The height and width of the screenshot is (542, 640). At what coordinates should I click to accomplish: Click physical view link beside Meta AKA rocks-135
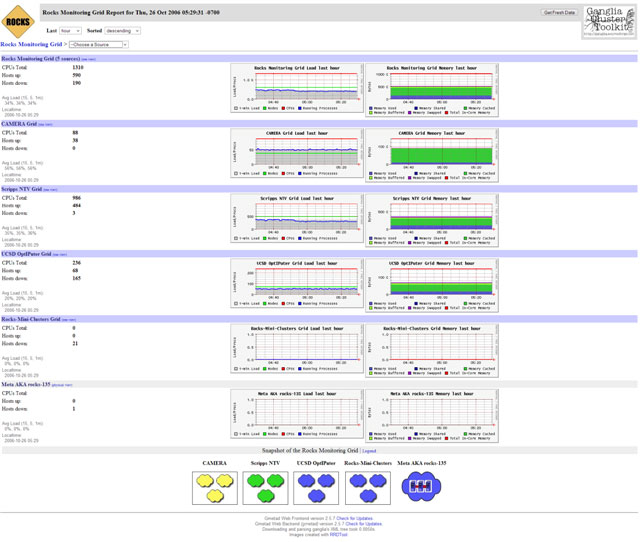pos(62,385)
